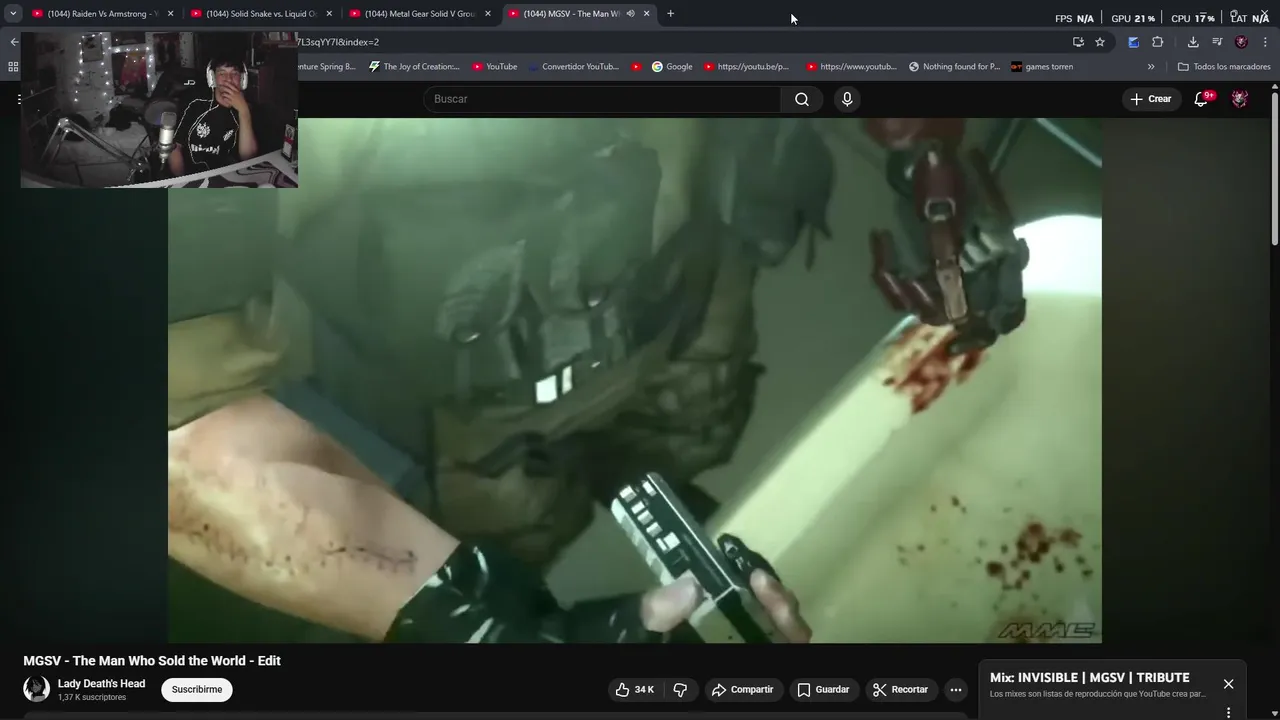
Task: Click the voice search microphone icon
Action: pos(847,99)
